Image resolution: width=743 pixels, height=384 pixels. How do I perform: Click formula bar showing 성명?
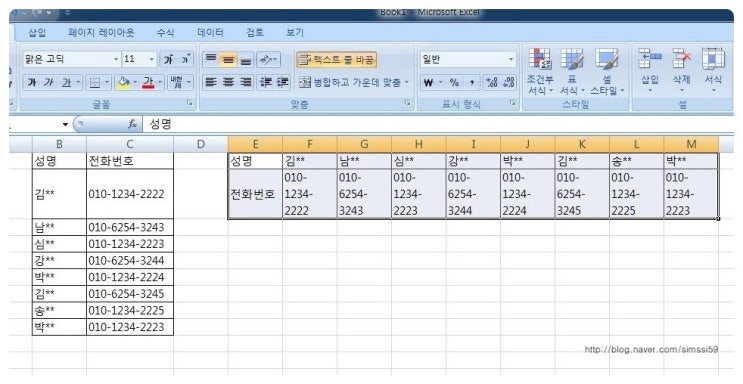pos(438,124)
